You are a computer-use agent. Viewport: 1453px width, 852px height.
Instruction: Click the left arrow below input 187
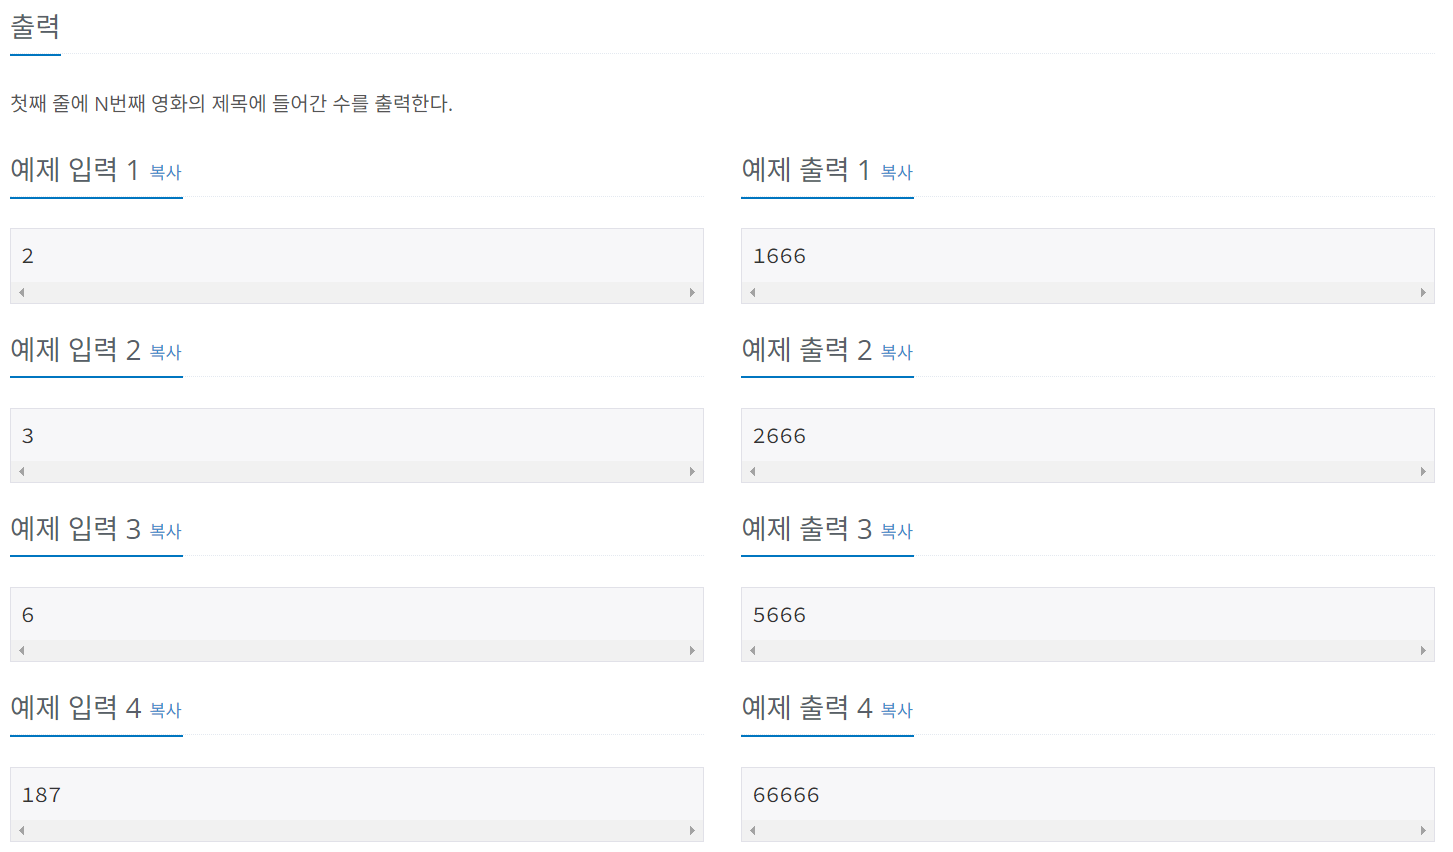20,830
